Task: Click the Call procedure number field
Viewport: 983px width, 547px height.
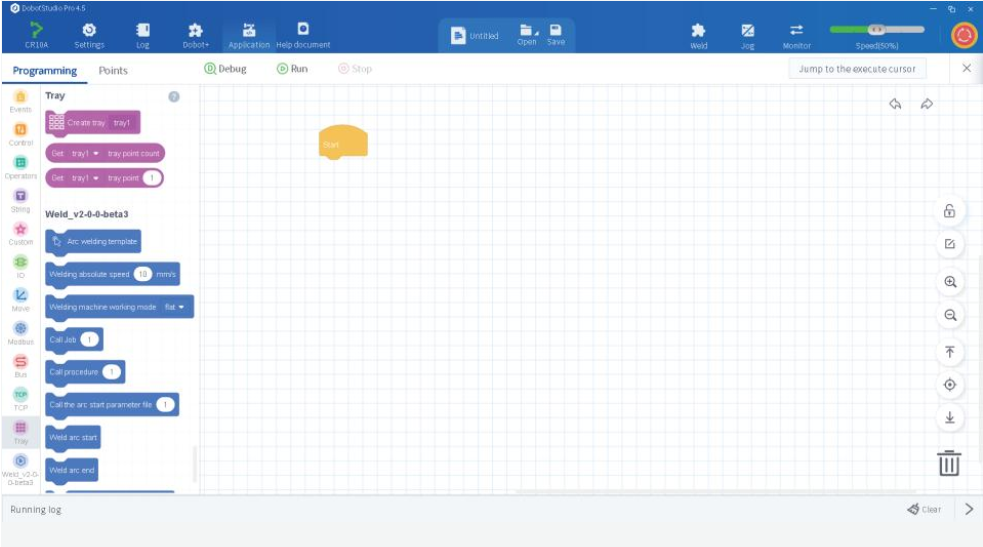Action: click(x=112, y=372)
